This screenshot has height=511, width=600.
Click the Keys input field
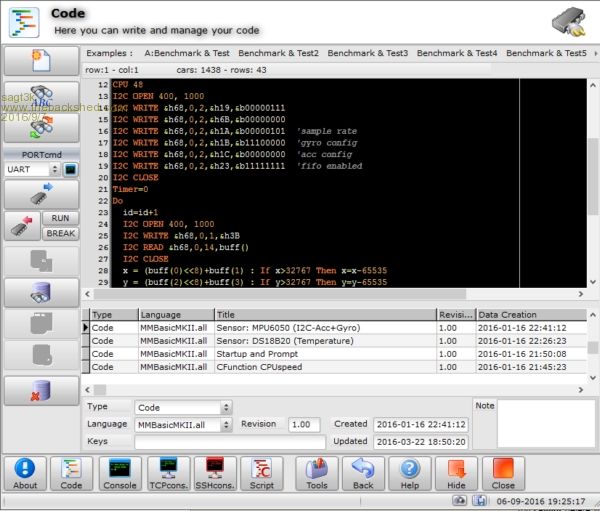(x=229, y=441)
